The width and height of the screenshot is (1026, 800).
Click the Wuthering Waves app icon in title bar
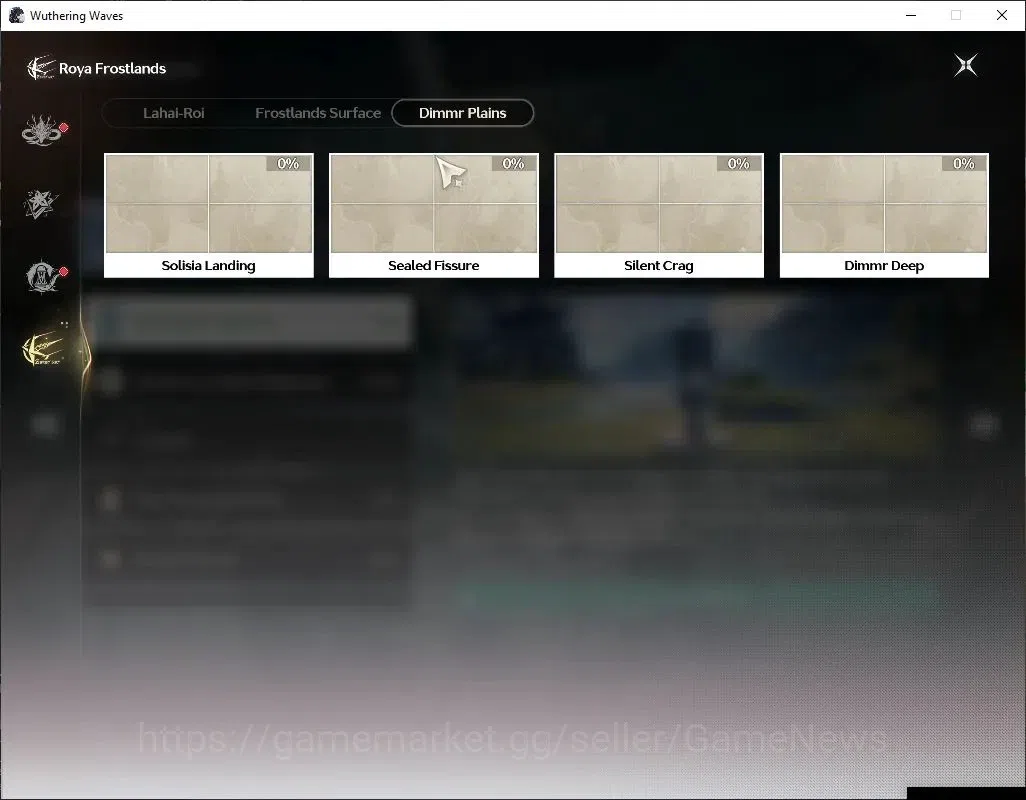point(16,15)
